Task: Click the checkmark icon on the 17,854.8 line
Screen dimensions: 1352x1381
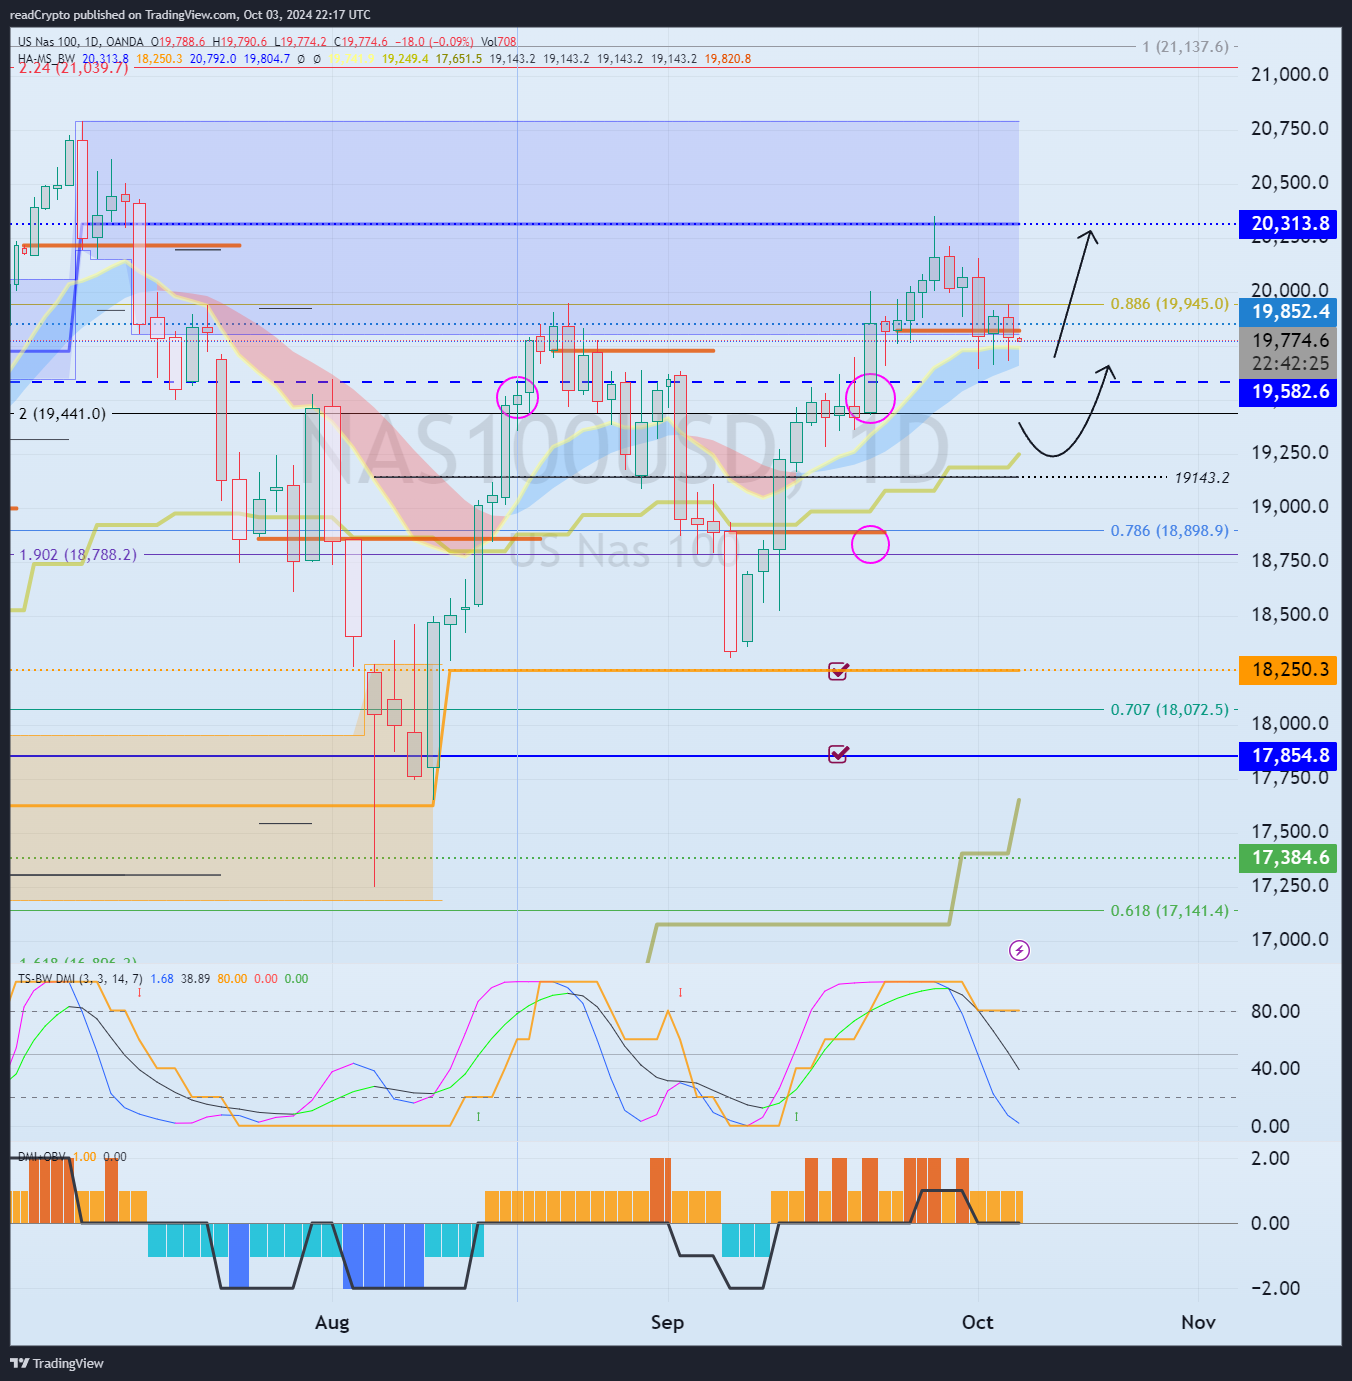Action: point(838,754)
